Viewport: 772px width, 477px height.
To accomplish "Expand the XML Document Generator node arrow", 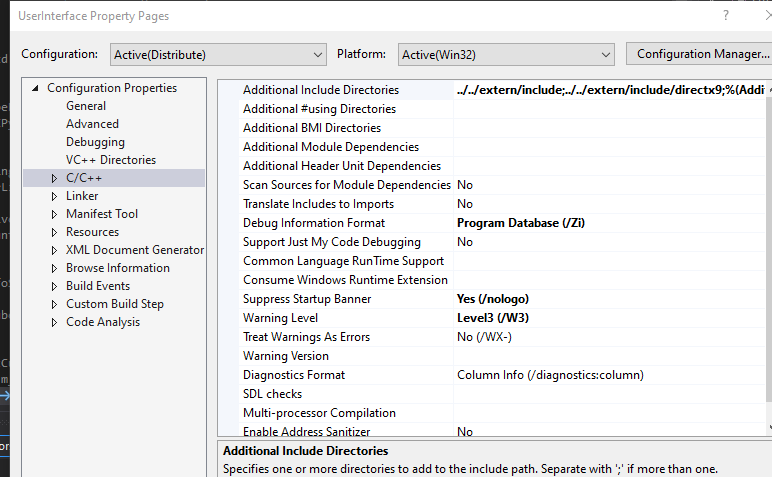I will point(54,250).
